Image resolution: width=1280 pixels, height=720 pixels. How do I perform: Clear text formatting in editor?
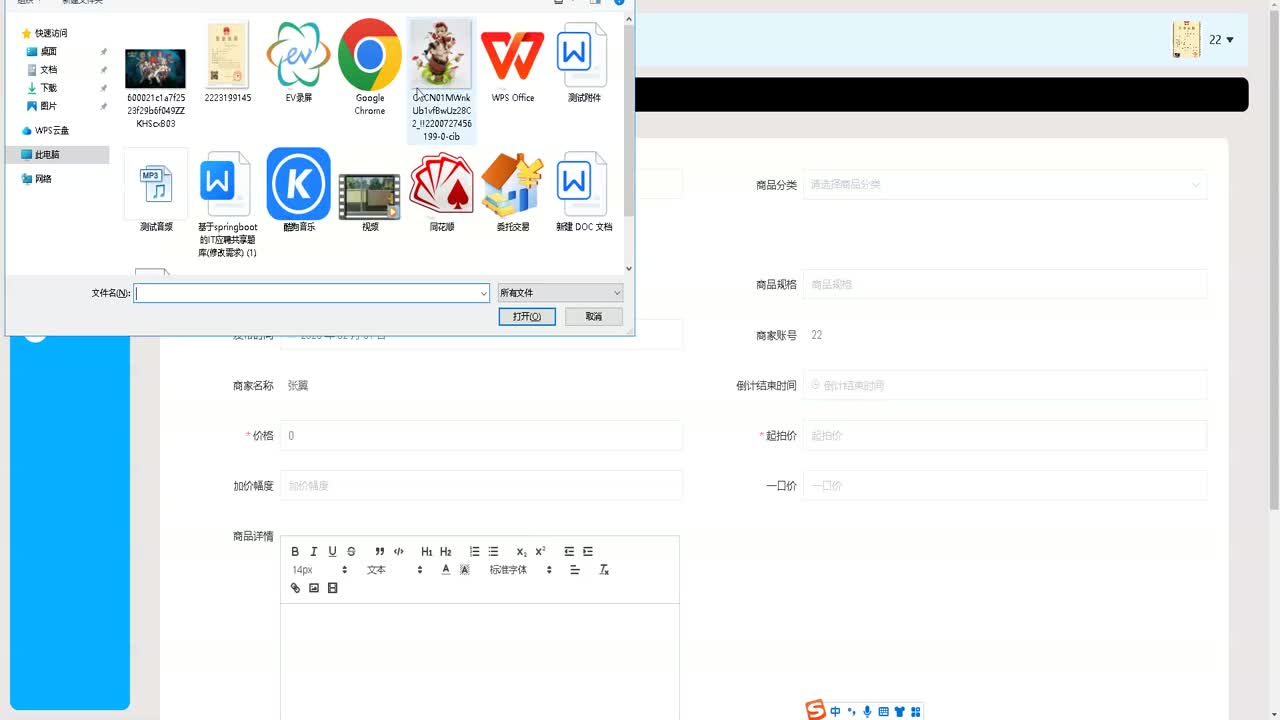coord(604,570)
